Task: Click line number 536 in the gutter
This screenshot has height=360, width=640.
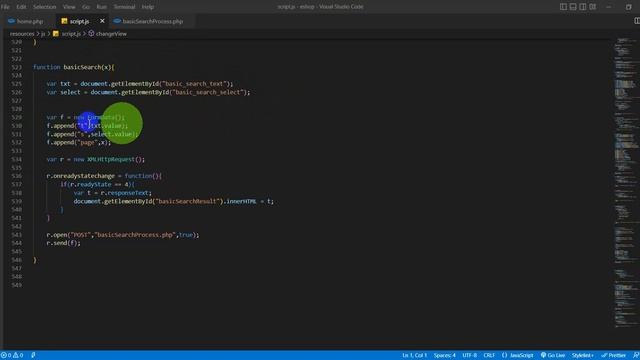Action: [17, 176]
